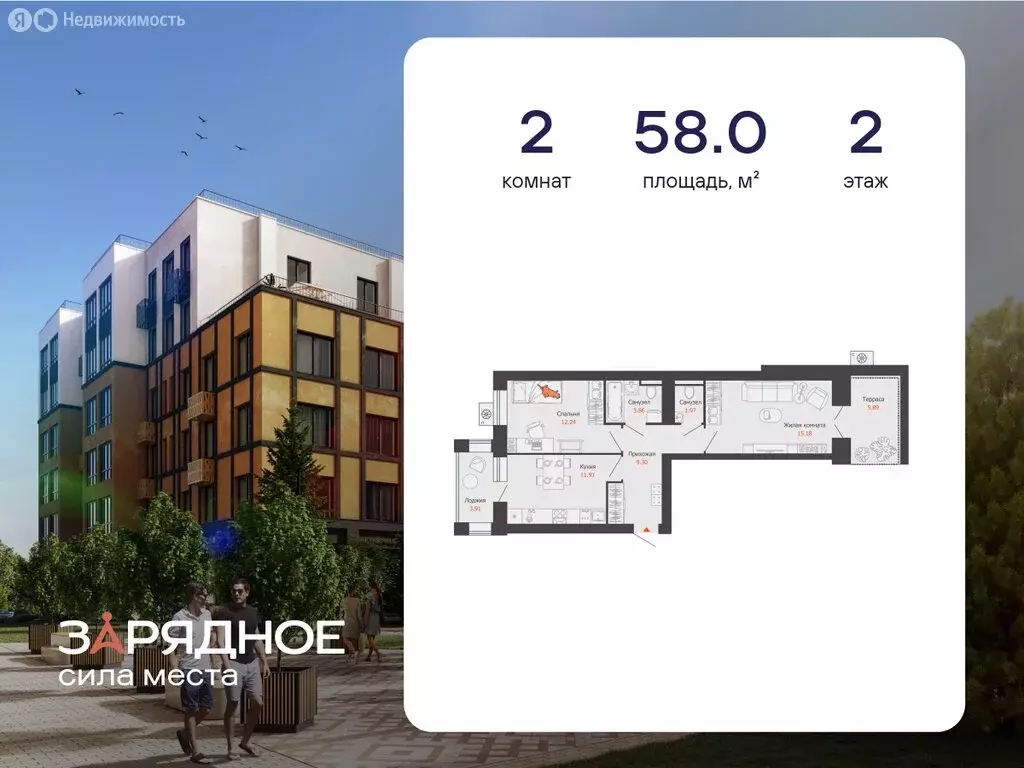The image size is (1024, 768).
Task: Click the '15.18' living room area value
Action: (x=805, y=433)
